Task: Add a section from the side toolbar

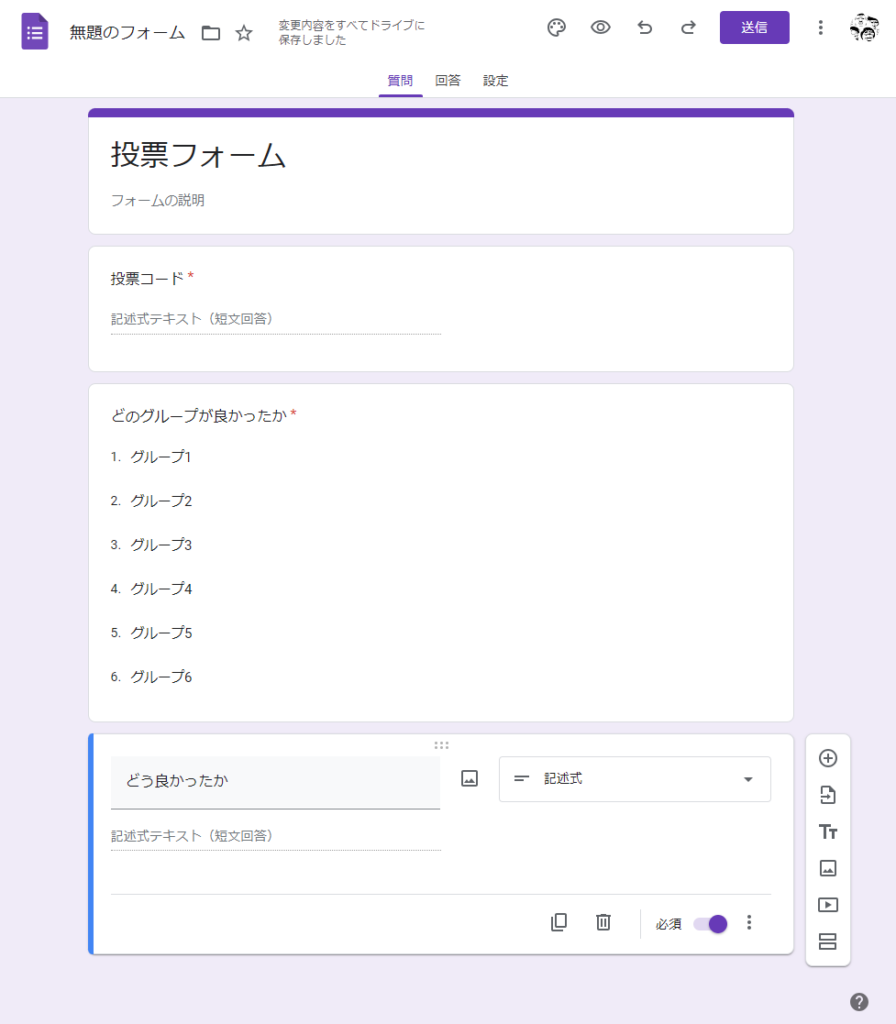Action: [x=827, y=941]
